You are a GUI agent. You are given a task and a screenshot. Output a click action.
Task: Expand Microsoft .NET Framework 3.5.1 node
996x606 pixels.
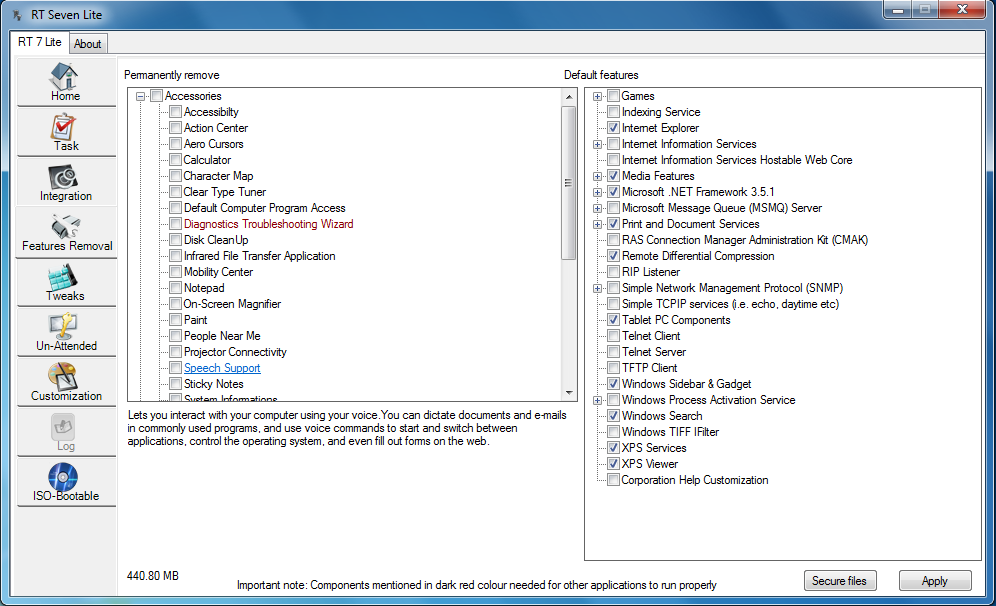tap(597, 192)
